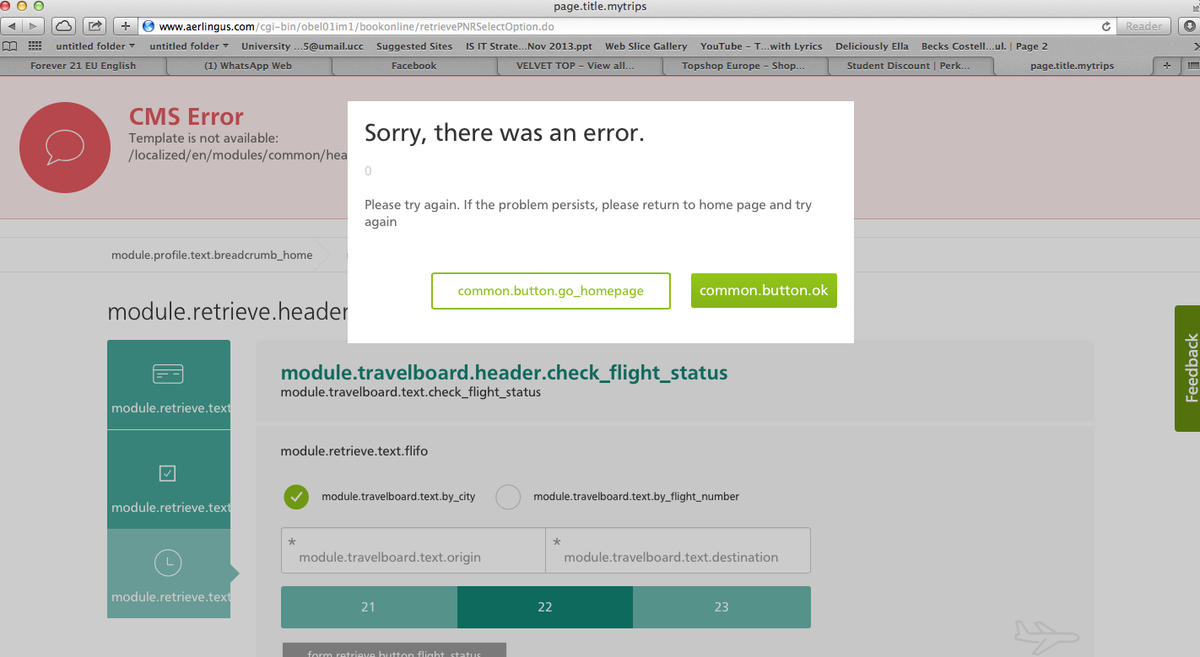Open the Web Slice Gallery bookmark
This screenshot has width=1200, height=657.
pos(646,46)
